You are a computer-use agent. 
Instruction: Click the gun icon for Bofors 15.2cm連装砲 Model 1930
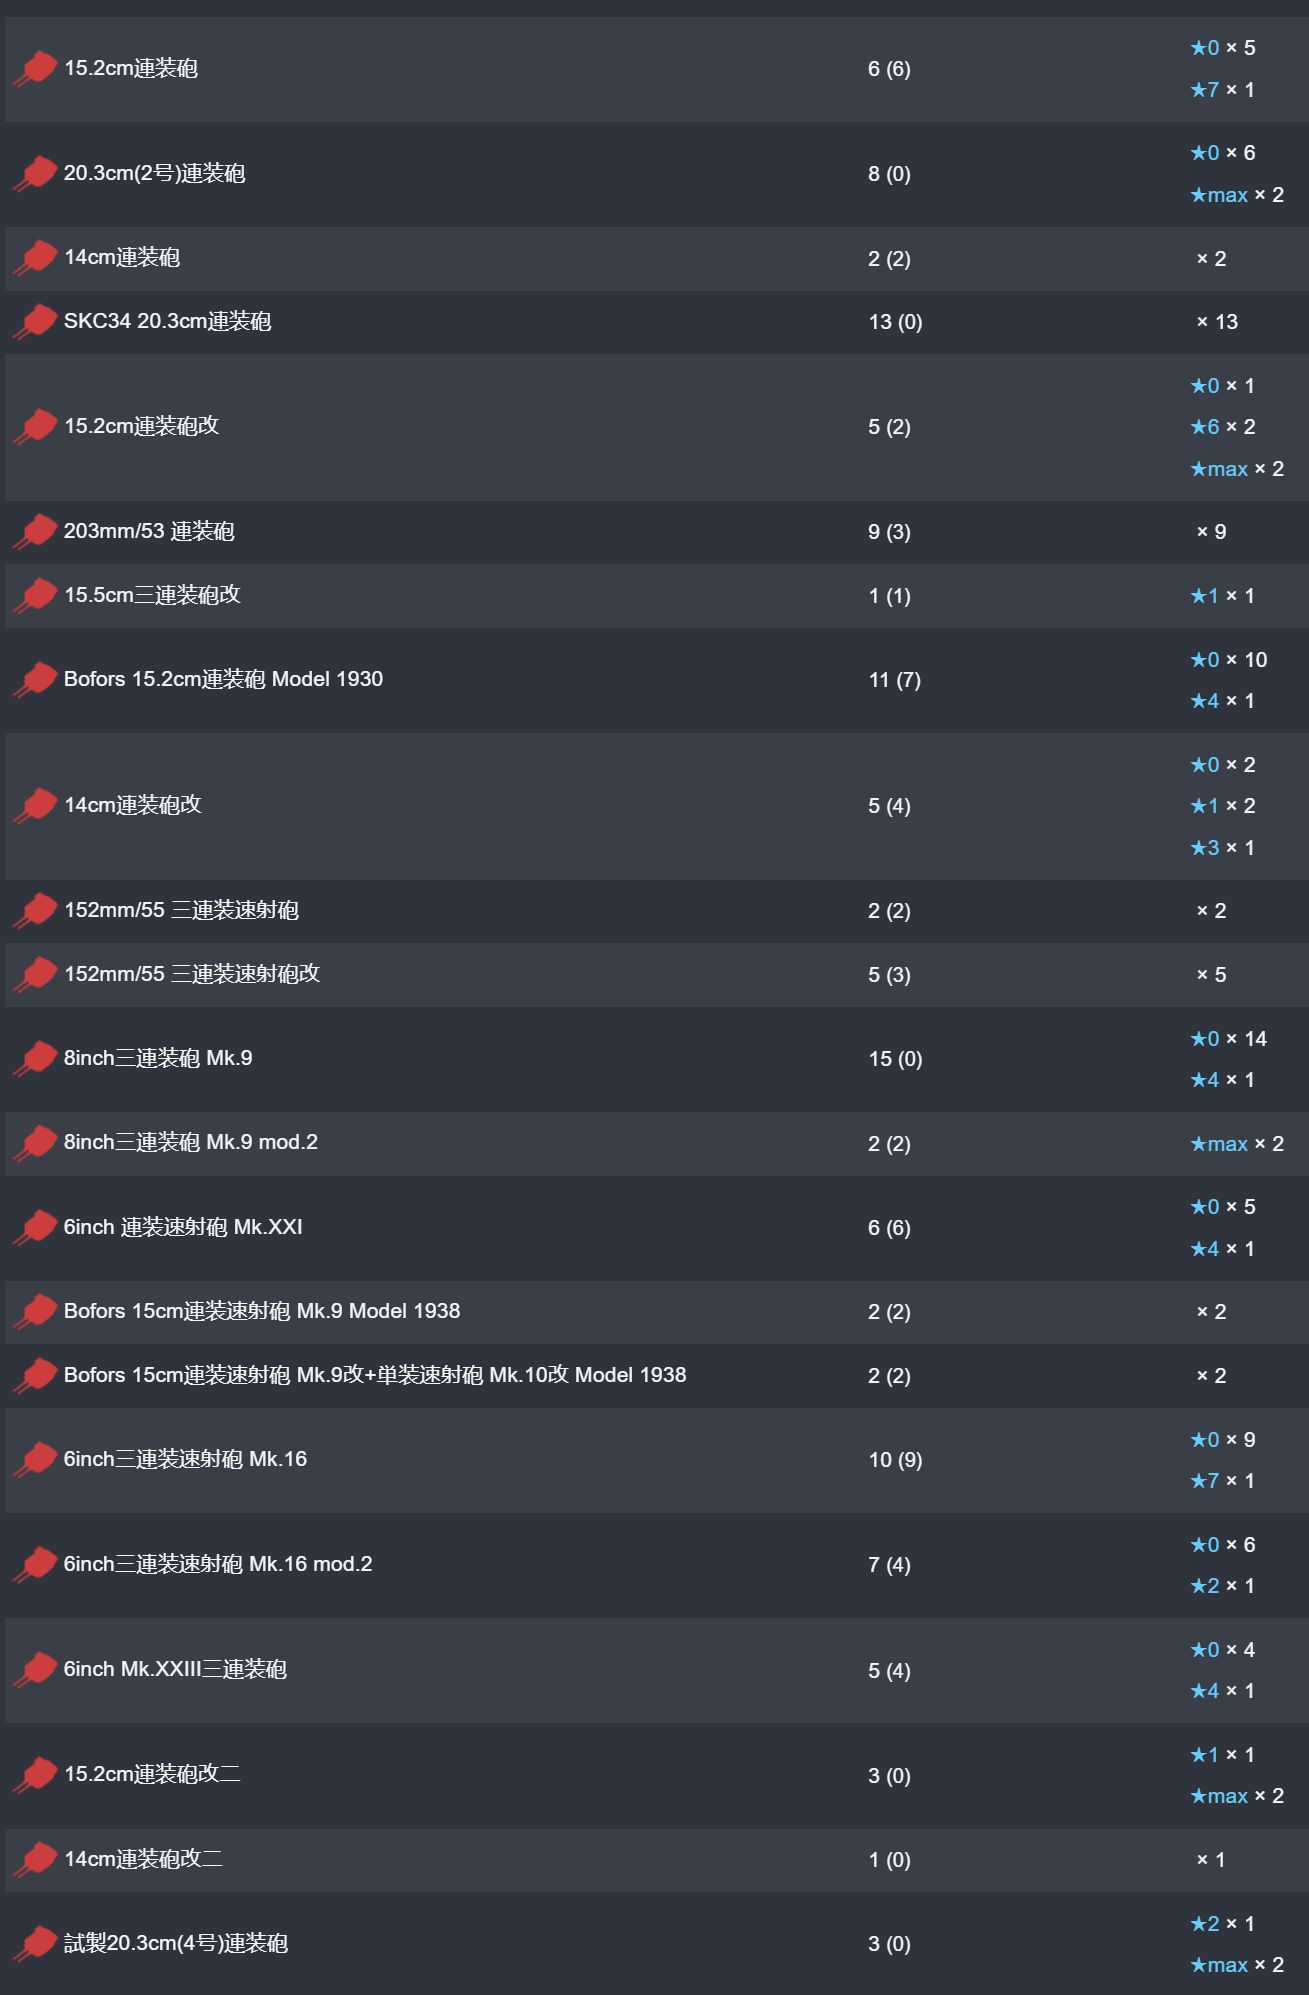[x=34, y=680]
